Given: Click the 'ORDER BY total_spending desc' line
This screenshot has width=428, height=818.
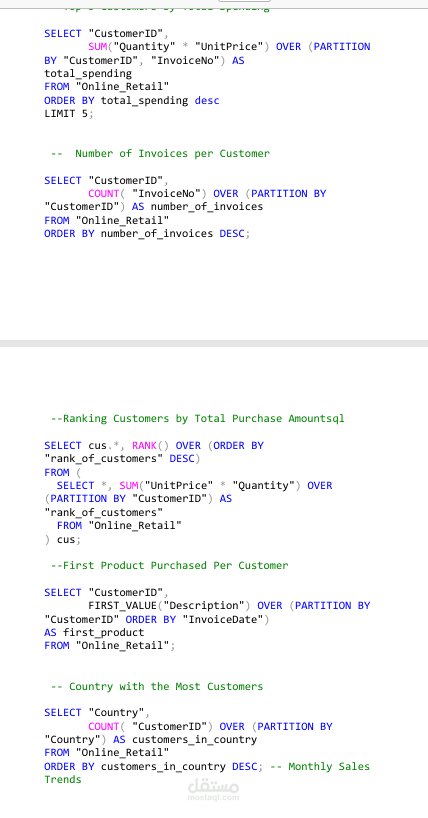Looking at the screenshot, I should pyautogui.click(x=132, y=100).
